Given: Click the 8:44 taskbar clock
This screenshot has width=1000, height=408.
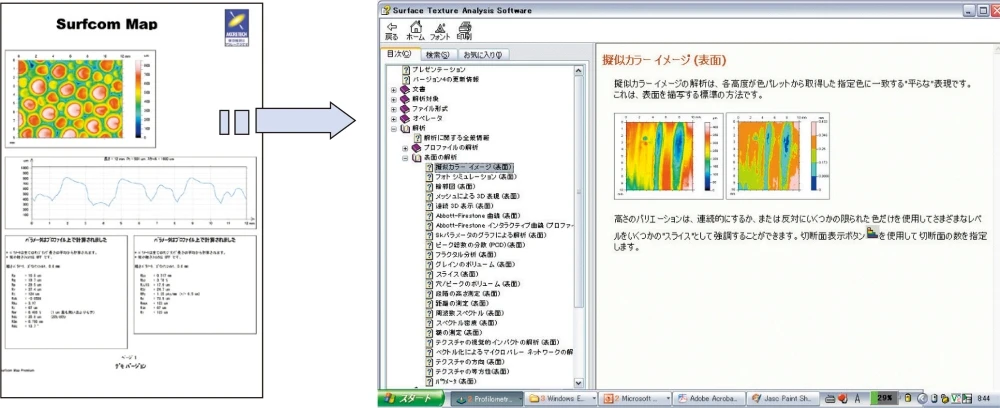Looking at the screenshot, I should tap(985, 398).
